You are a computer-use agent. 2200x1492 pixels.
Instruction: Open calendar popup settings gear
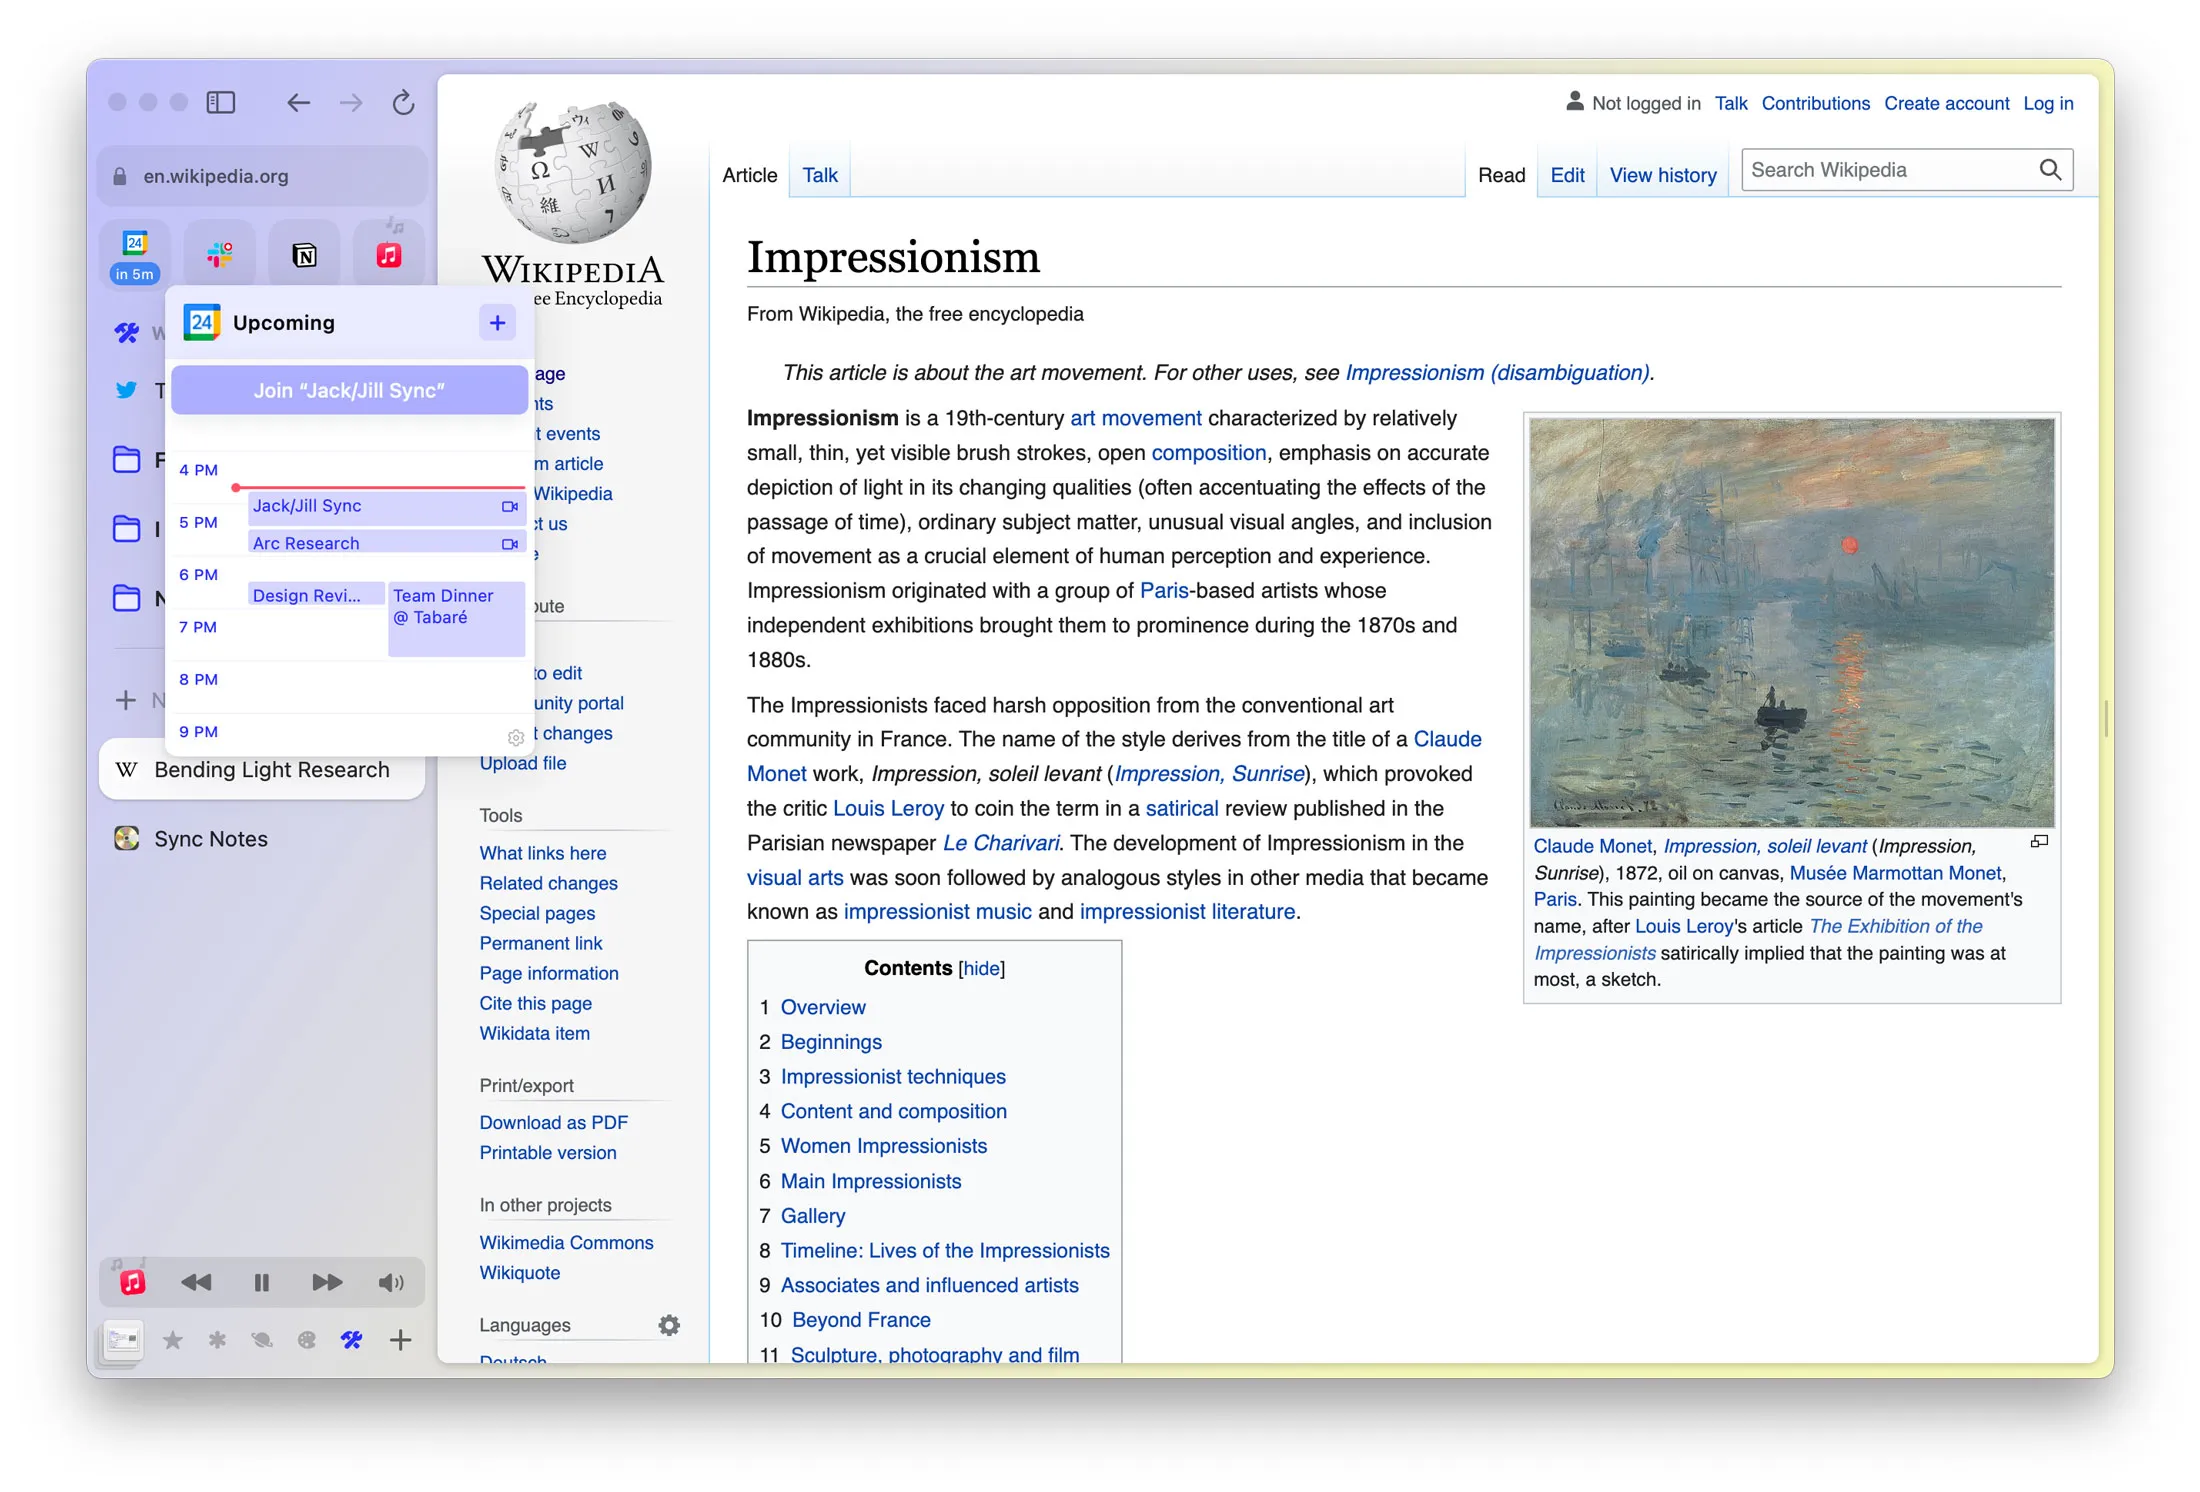(x=515, y=737)
